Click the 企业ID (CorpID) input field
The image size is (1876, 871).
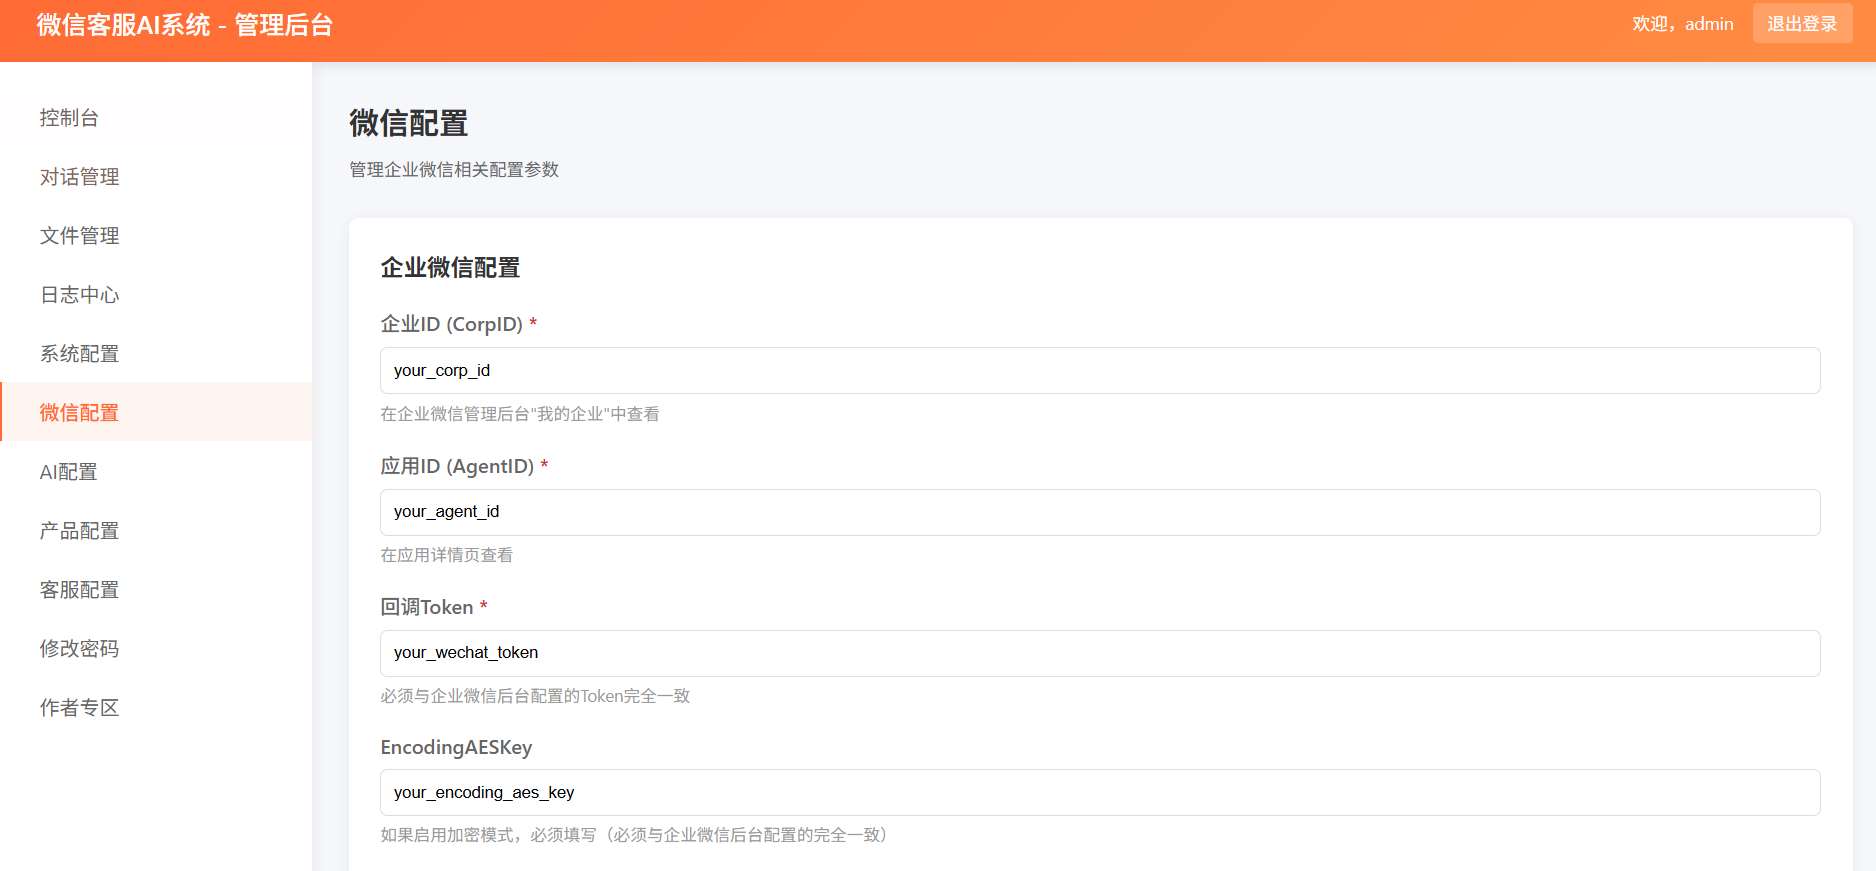[1099, 371]
